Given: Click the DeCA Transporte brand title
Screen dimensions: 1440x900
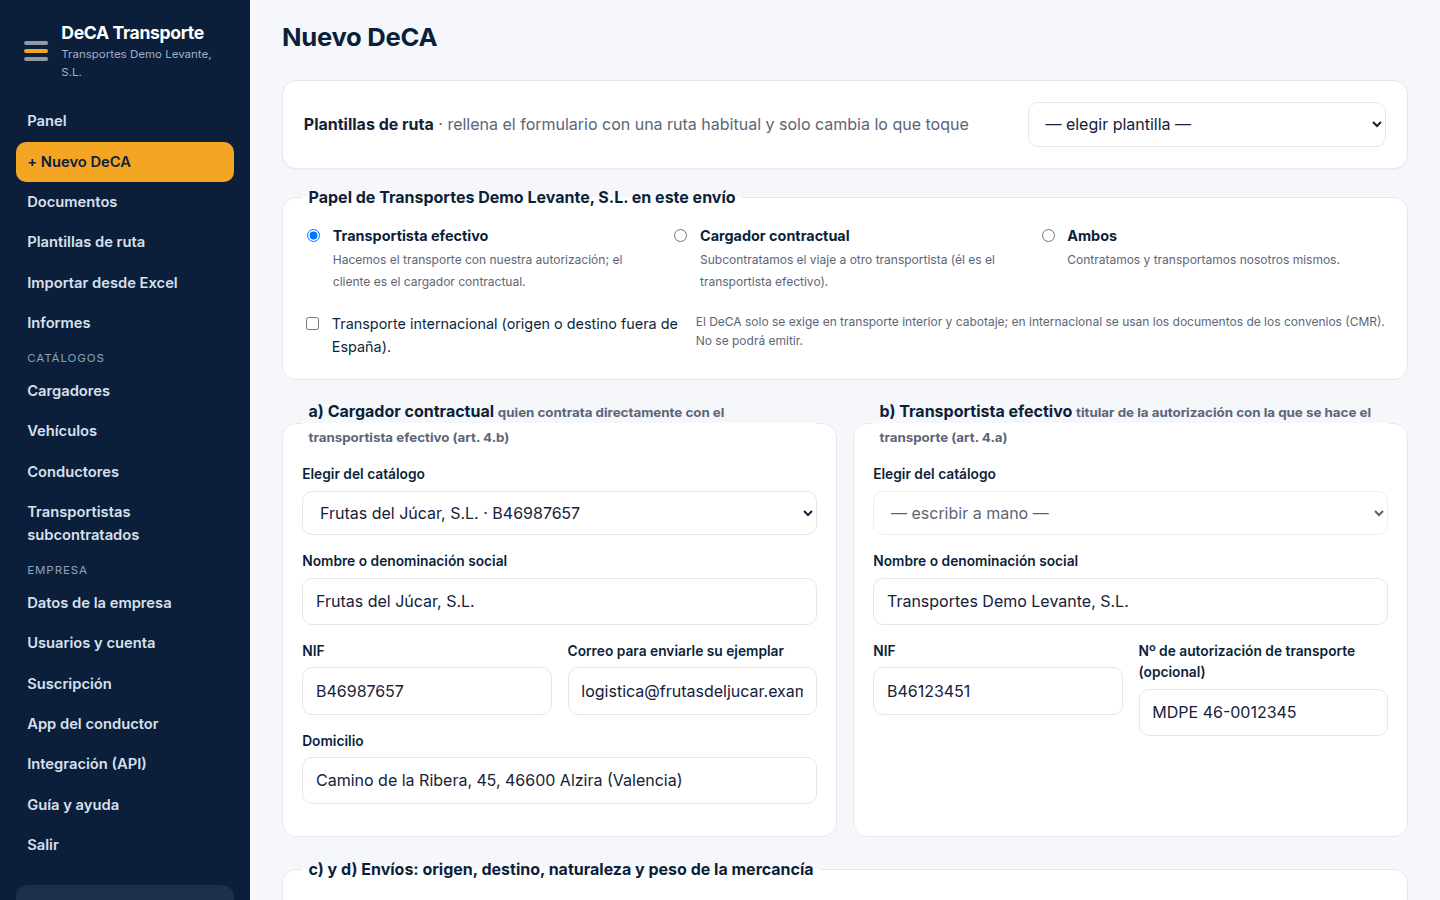Looking at the screenshot, I should [132, 33].
